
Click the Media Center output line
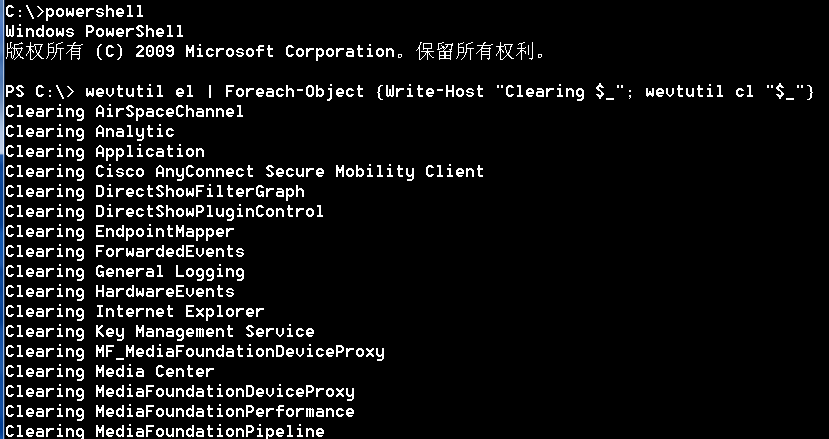[109, 372]
